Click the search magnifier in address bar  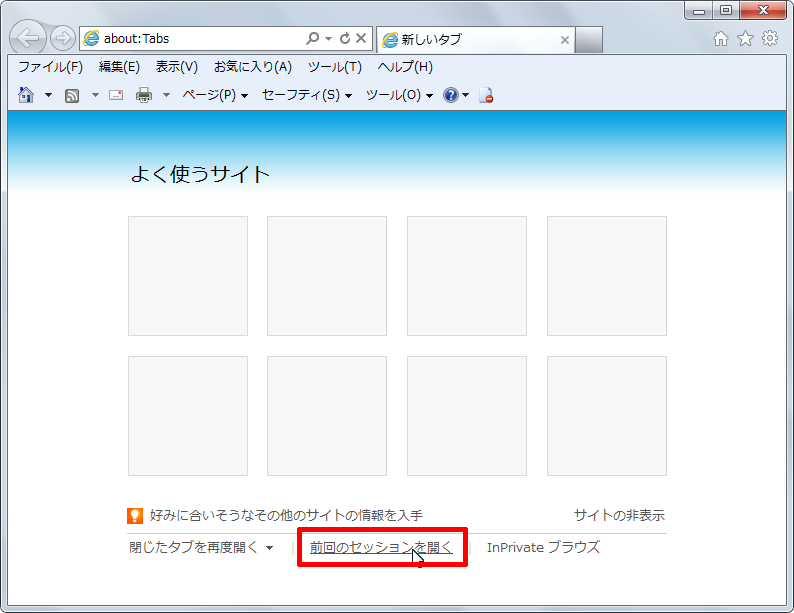[313, 38]
